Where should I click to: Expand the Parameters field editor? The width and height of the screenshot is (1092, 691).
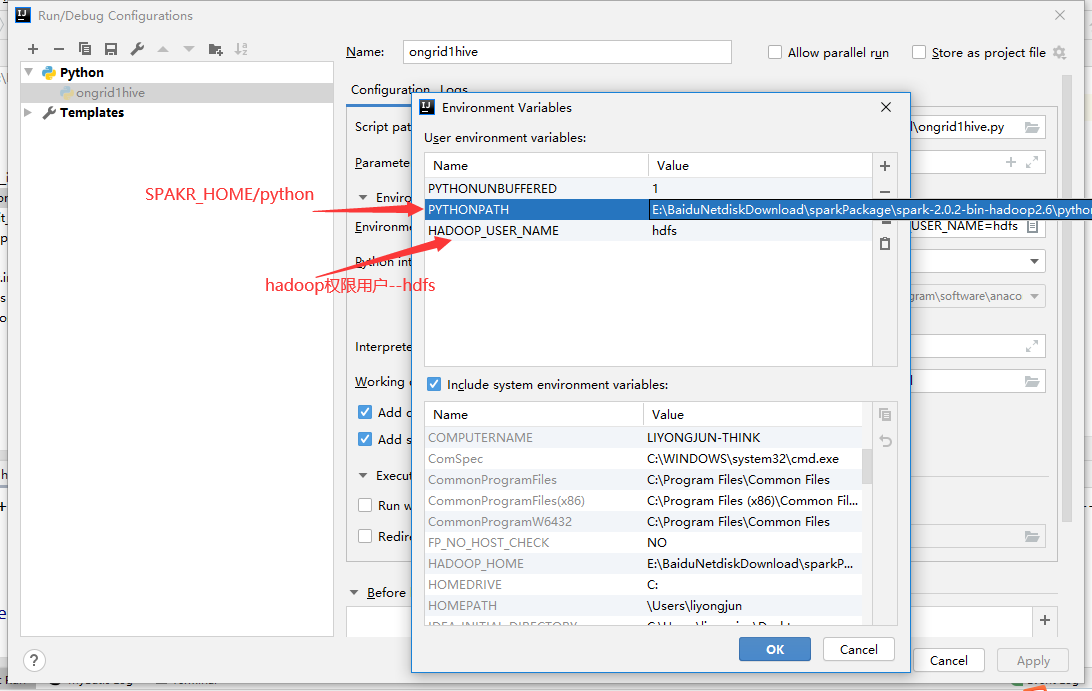pyautogui.click(x=1032, y=162)
